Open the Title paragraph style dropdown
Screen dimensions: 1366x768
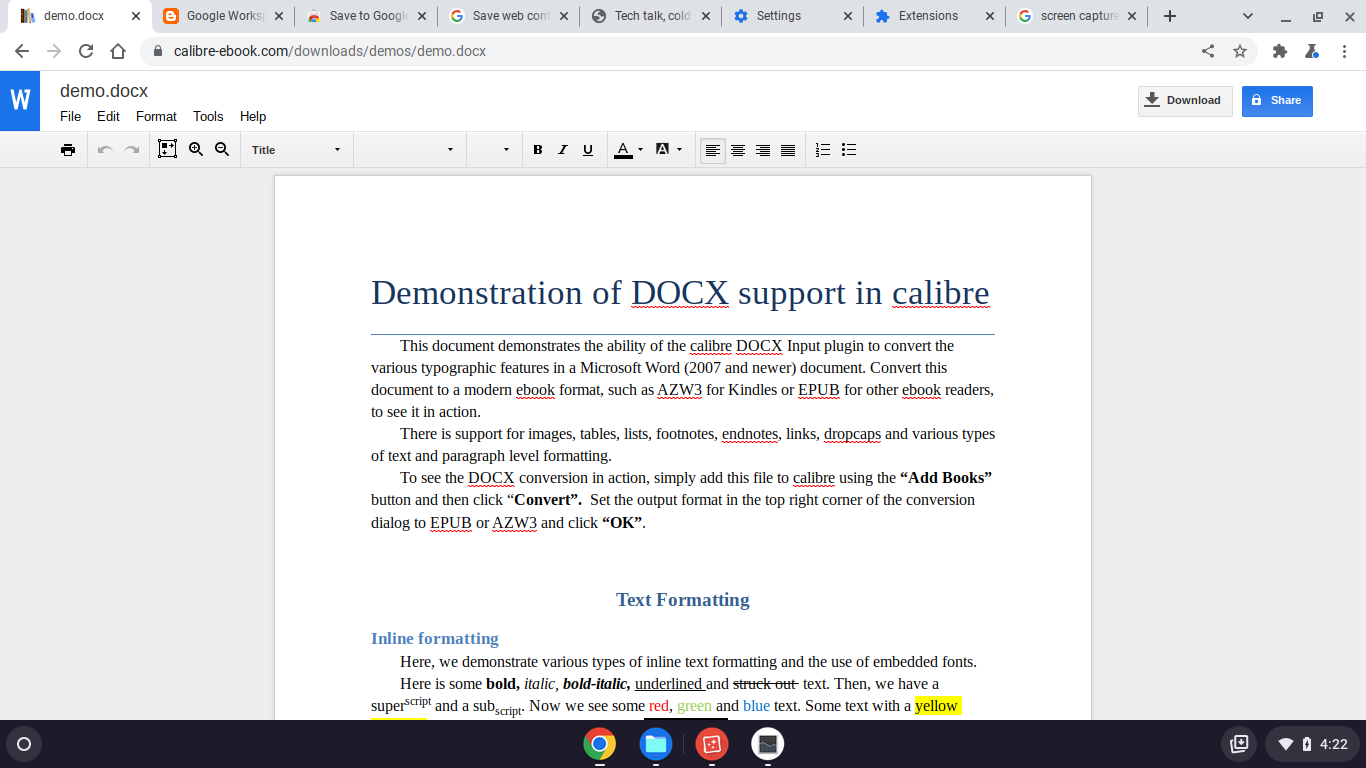pos(295,149)
